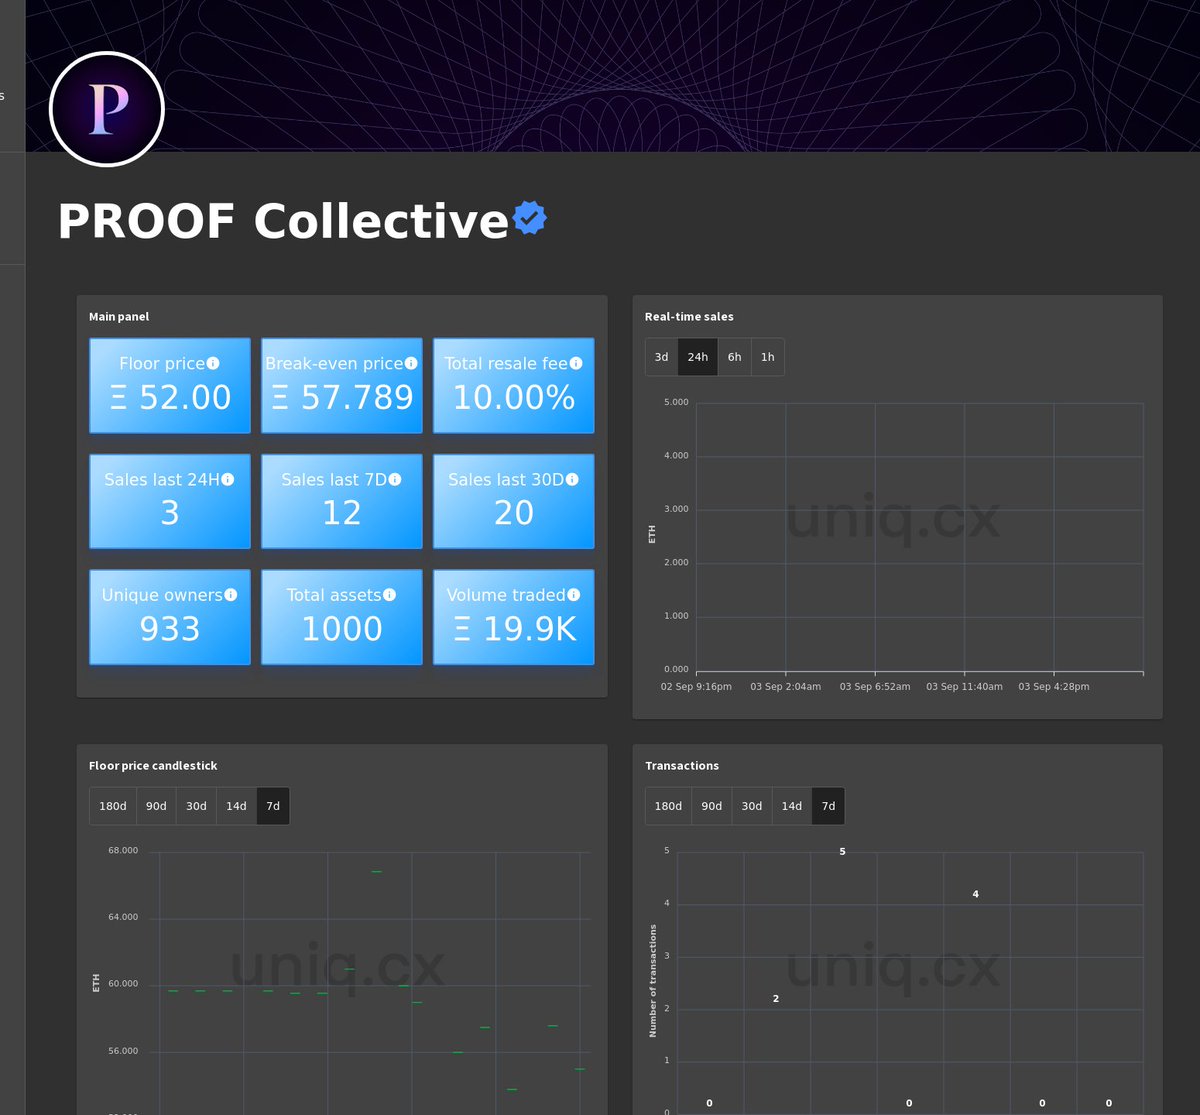Click the Total assets value 1000
This screenshot has height=1115, width=1200.
(342, 629)
